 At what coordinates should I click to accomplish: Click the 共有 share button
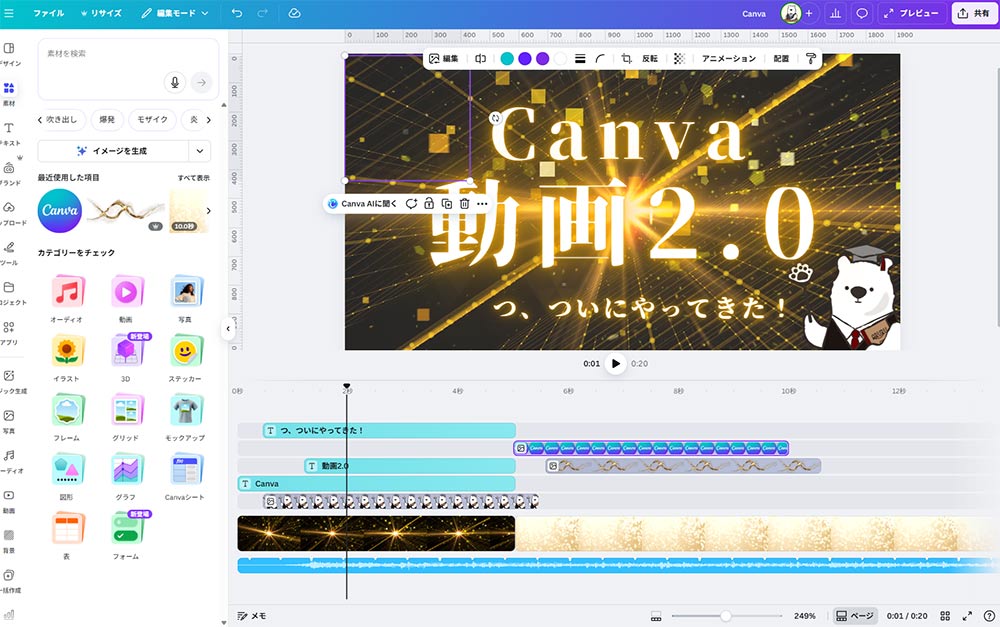click(x=974, y=14)
